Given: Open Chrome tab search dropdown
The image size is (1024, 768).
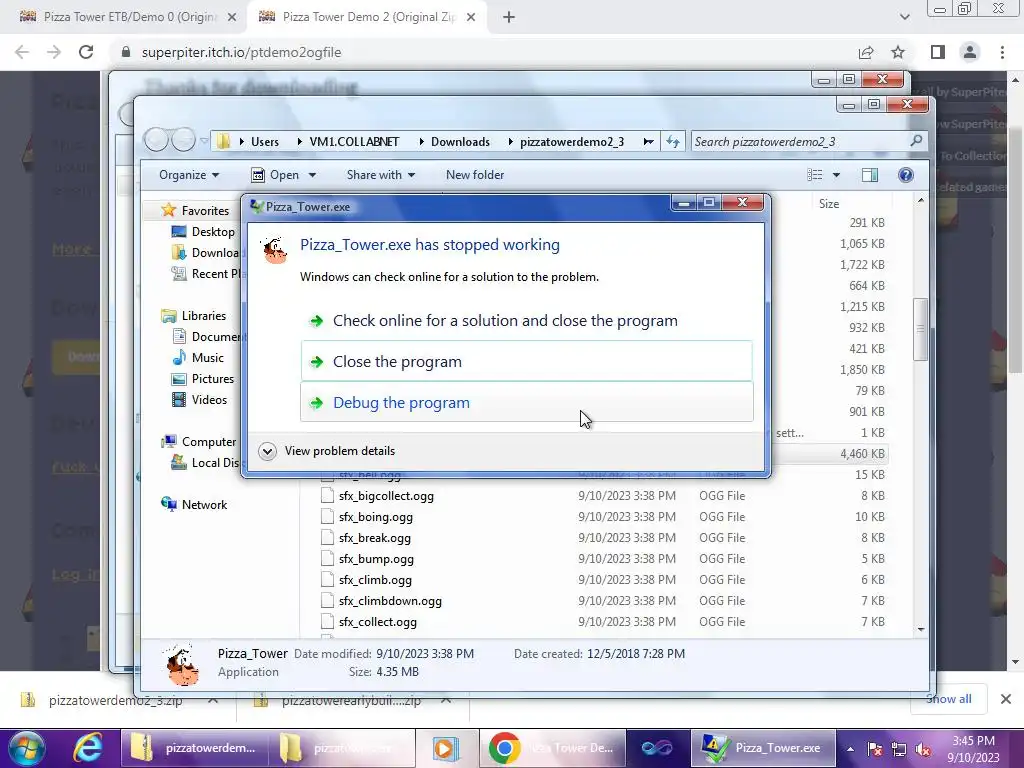Looking at the screenshot, I should (904, 17).
